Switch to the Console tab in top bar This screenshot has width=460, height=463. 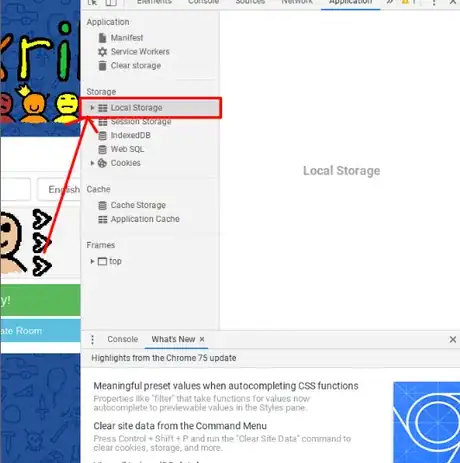point(203,2)
